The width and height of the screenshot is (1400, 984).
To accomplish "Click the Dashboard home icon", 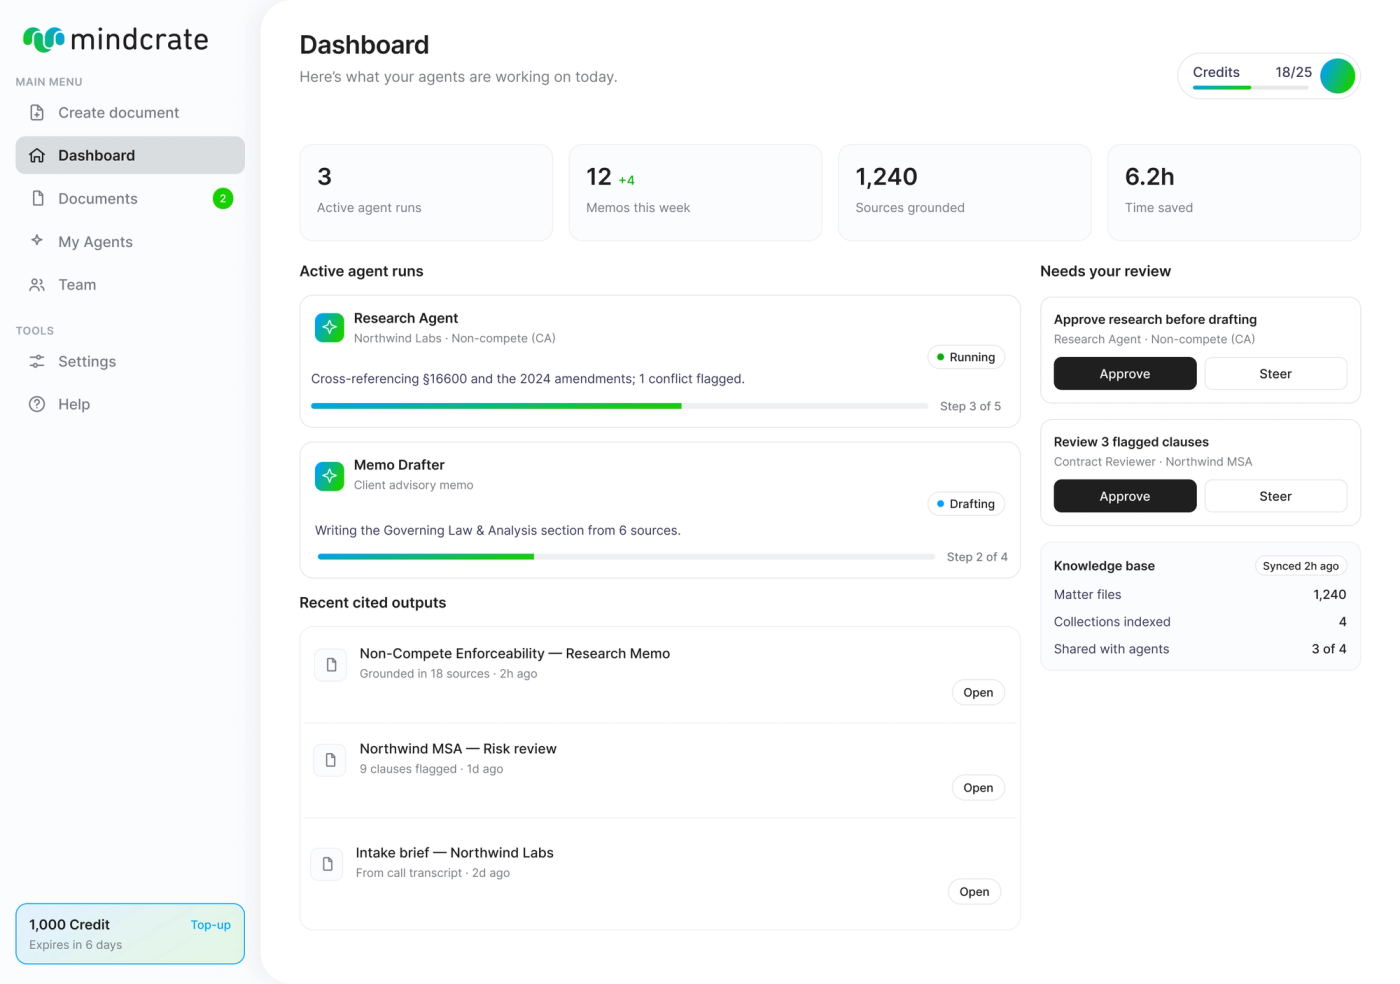I will coord(37,155).
